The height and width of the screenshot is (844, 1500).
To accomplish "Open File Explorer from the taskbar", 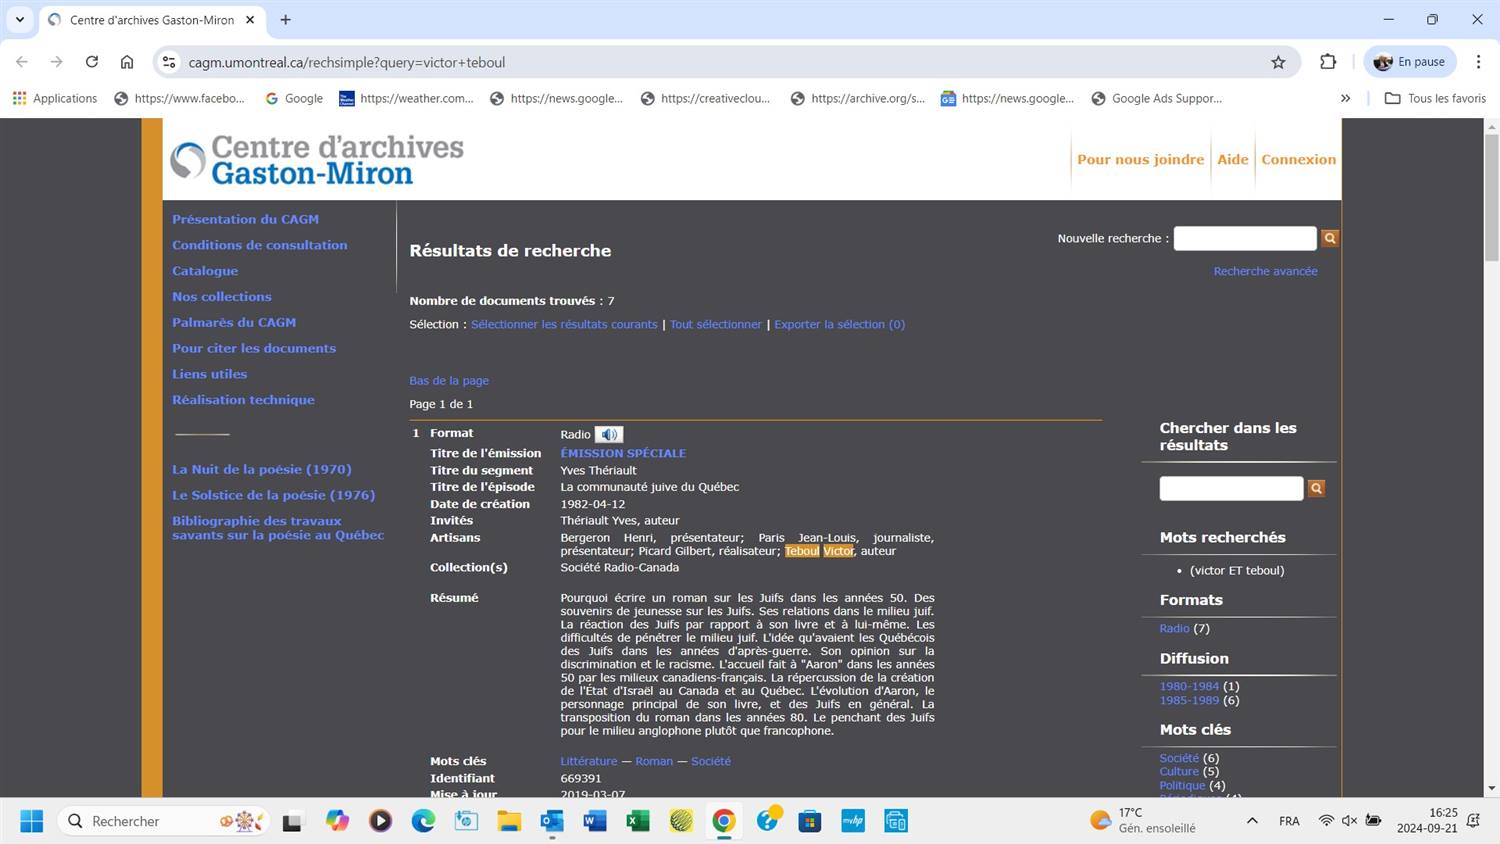I will [x=509, y=821].
